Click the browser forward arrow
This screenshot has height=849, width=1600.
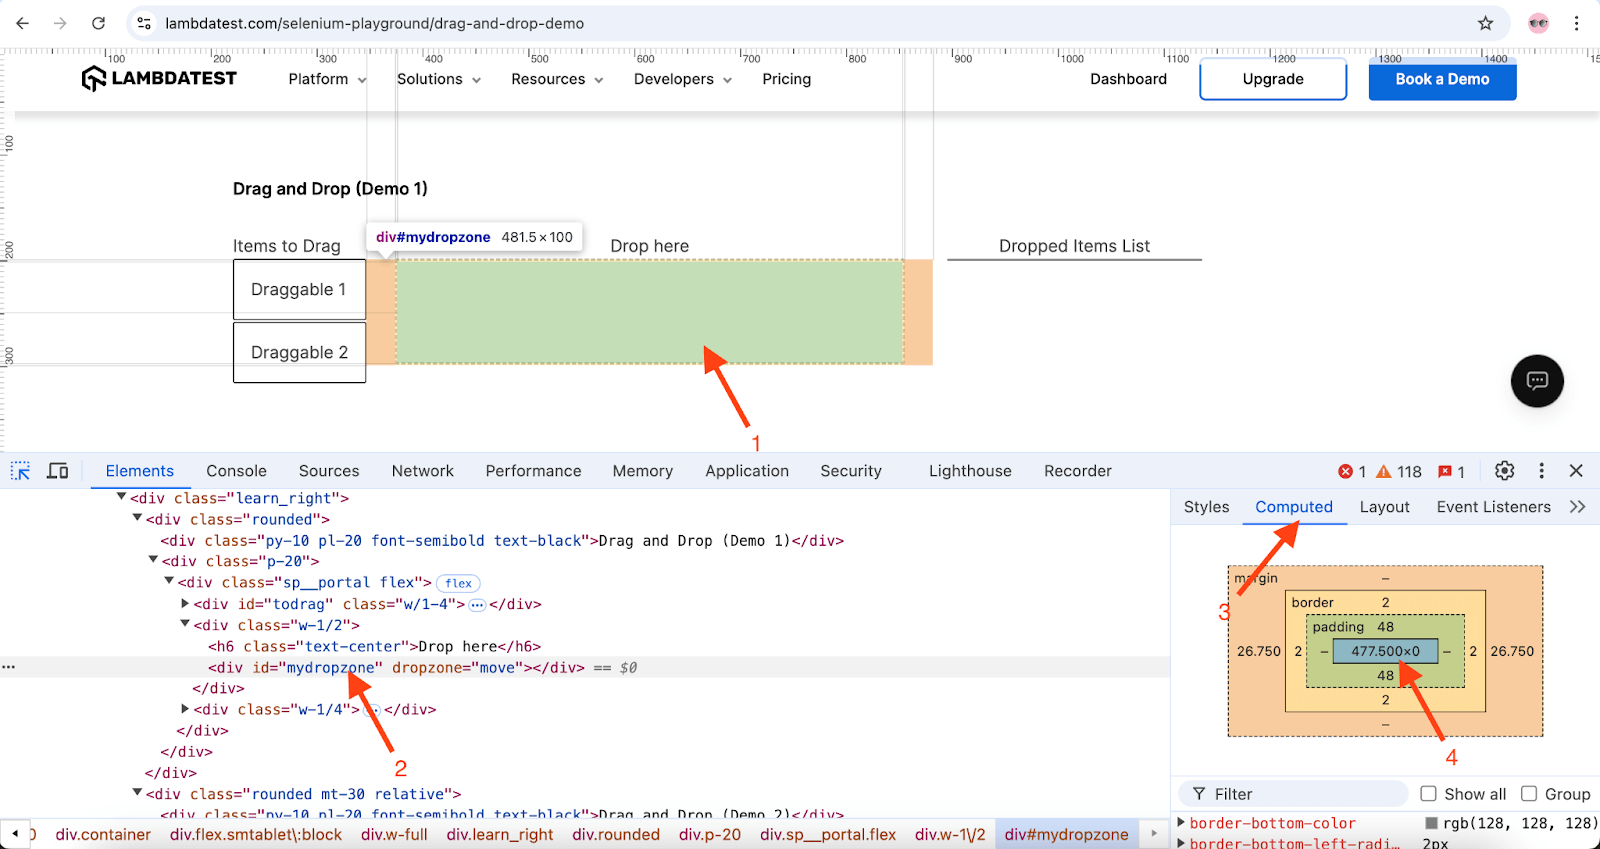click(x=60, y=23)
